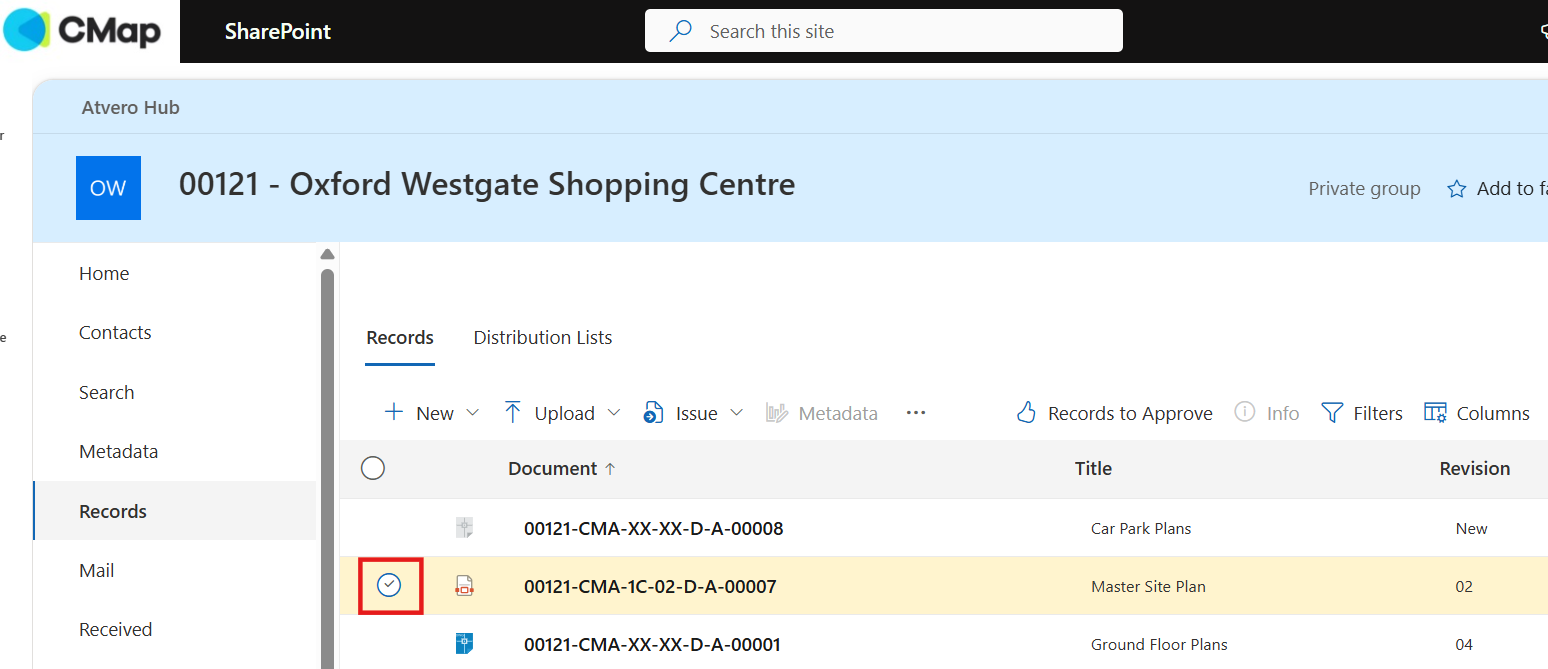Click the Upload arrow icon

click(x=513, y=412)
